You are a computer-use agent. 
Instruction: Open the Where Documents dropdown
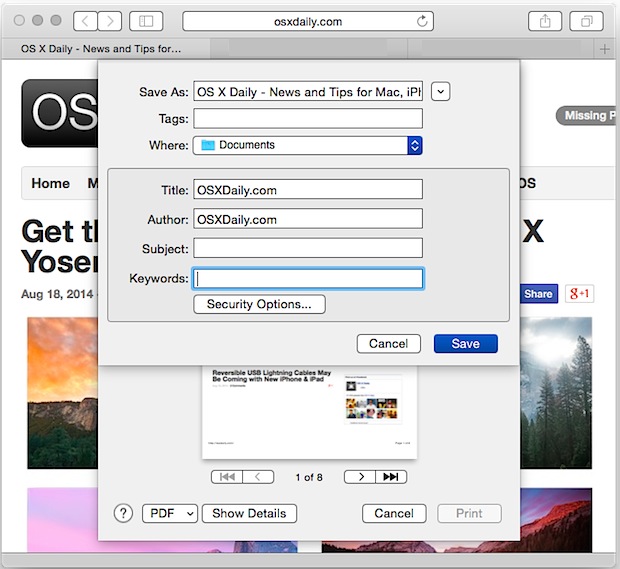click(308, 145)
